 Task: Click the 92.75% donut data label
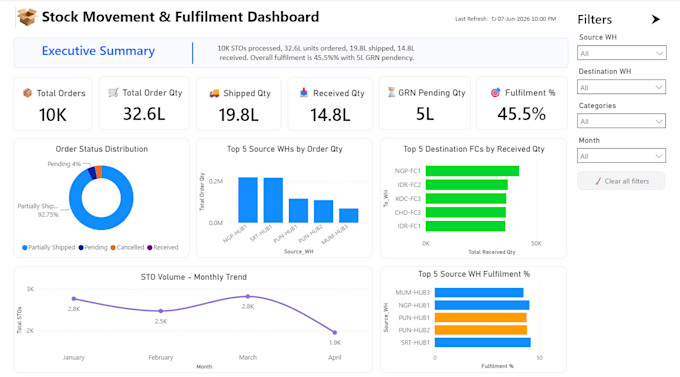pyautogui.click(x=48, y=215)
